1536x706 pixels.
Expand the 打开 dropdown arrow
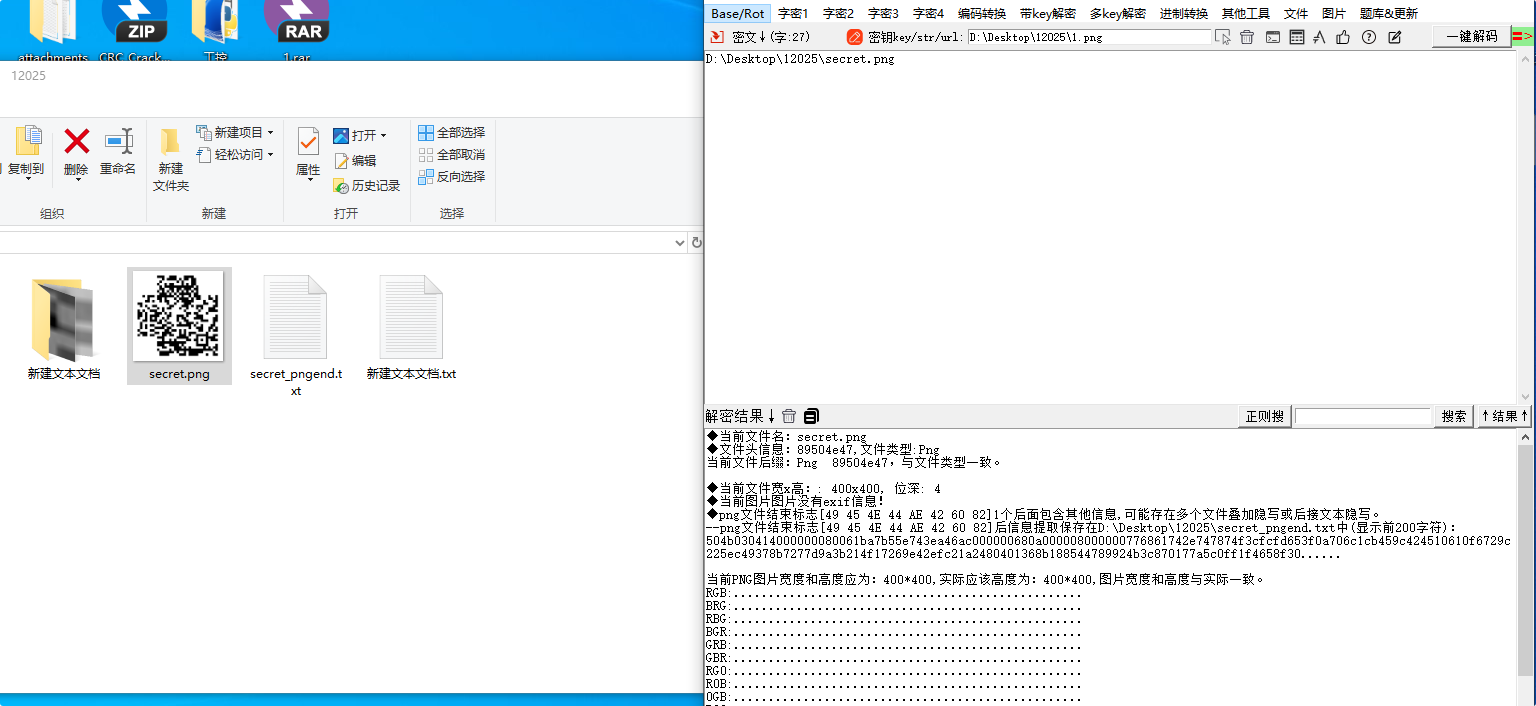(x=383, y=136)
